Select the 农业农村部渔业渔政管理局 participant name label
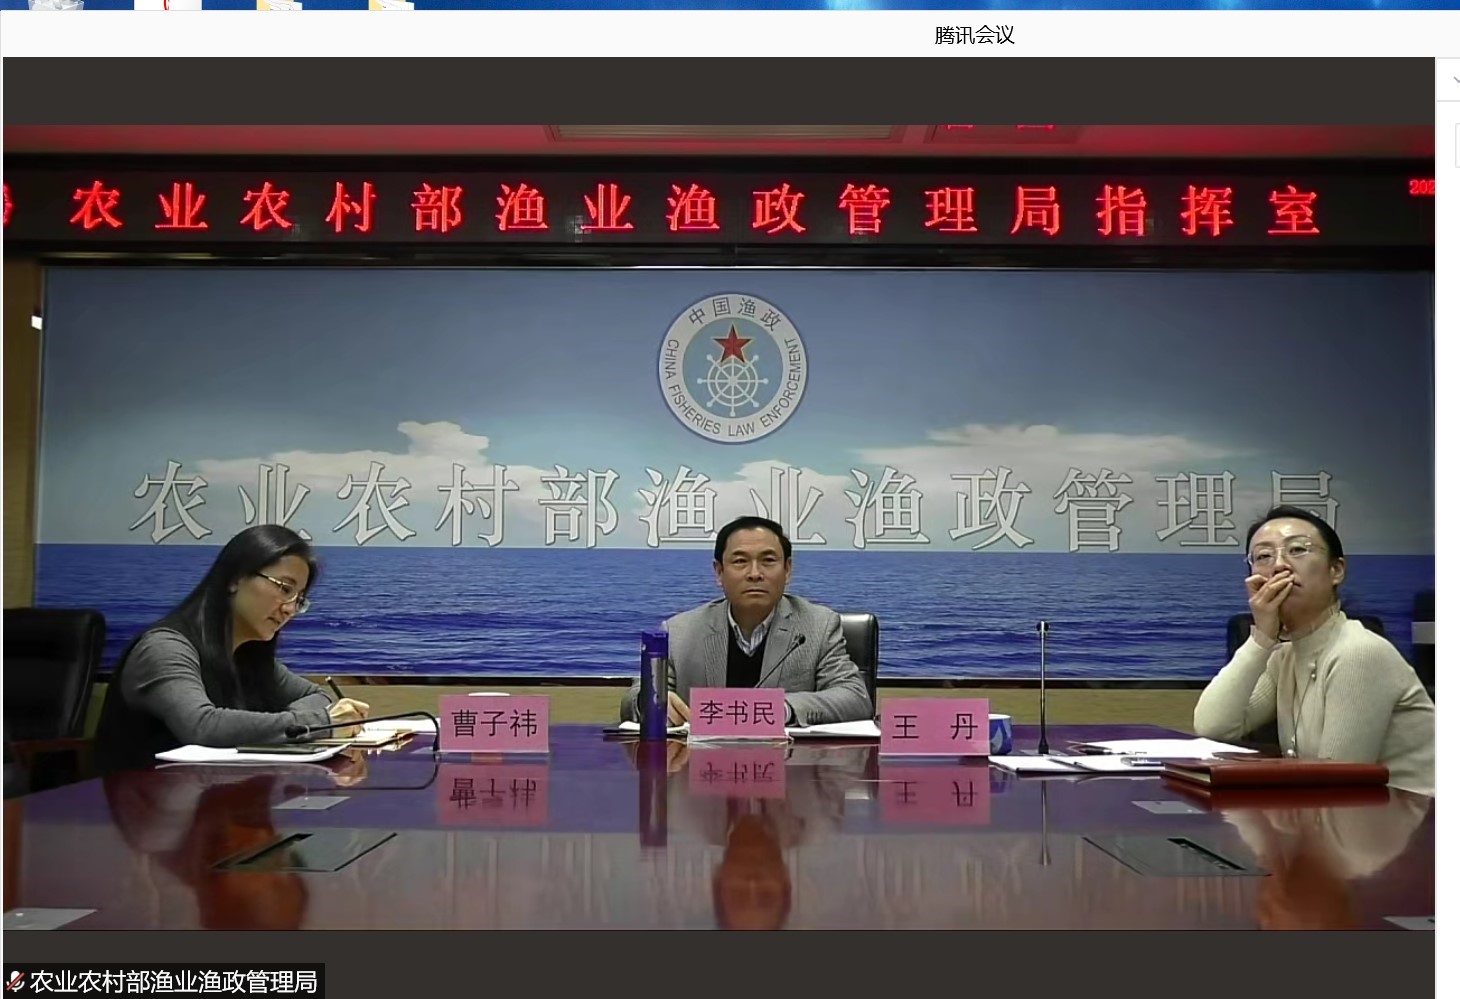The height and width of the screenshot is (999, 1460). pos(173,982)
